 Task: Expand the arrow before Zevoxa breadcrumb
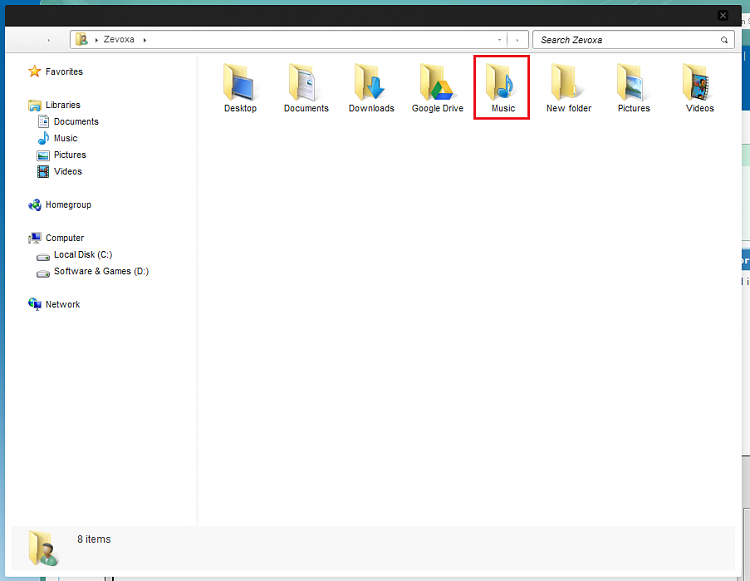pos(97,40)
